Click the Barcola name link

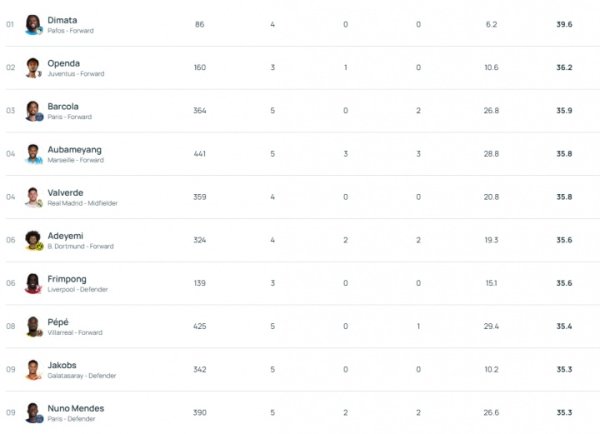63,106
